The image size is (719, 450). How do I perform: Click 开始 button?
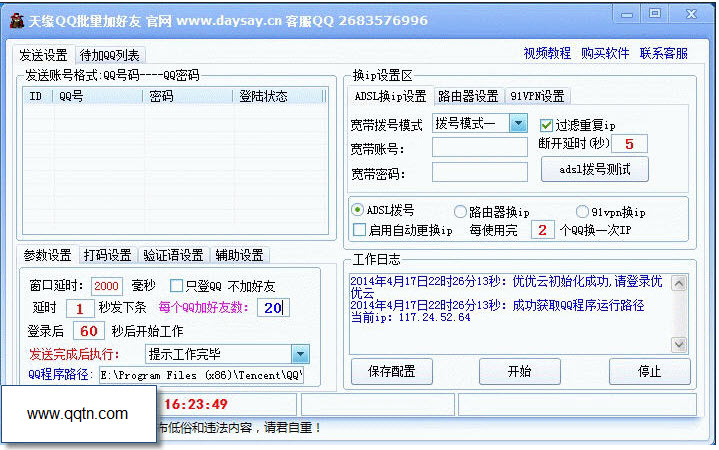coord(520,371)
